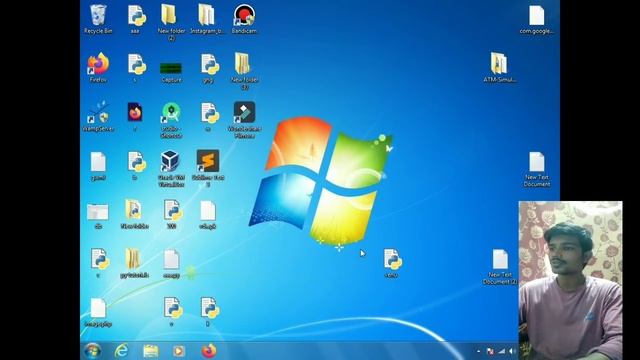The height and width of the screenshot is (360, 640).
Task: Select the 'New folder (2)' folder
Action: pyautogui.click(x=171, y=22)
